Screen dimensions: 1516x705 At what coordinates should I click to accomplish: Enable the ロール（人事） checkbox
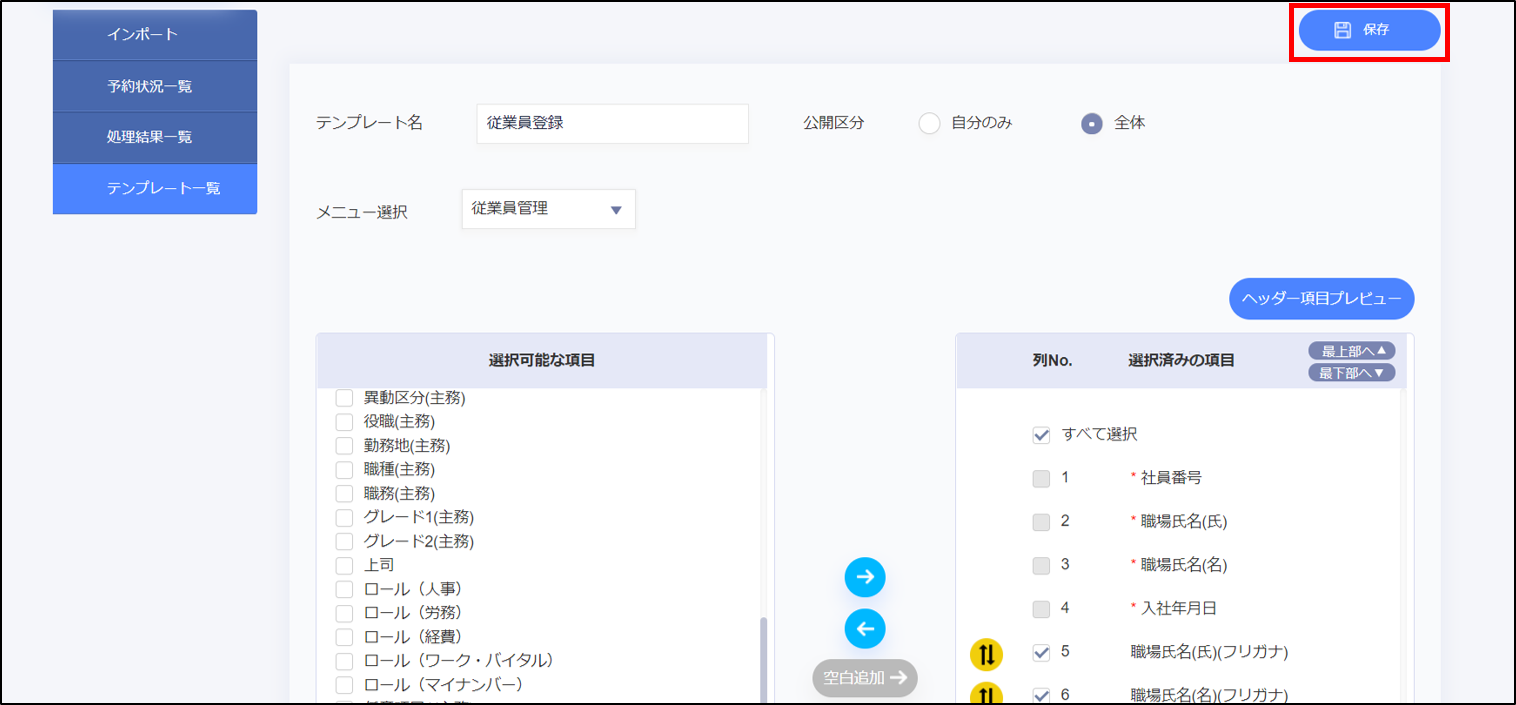click(x=345, y=589)
